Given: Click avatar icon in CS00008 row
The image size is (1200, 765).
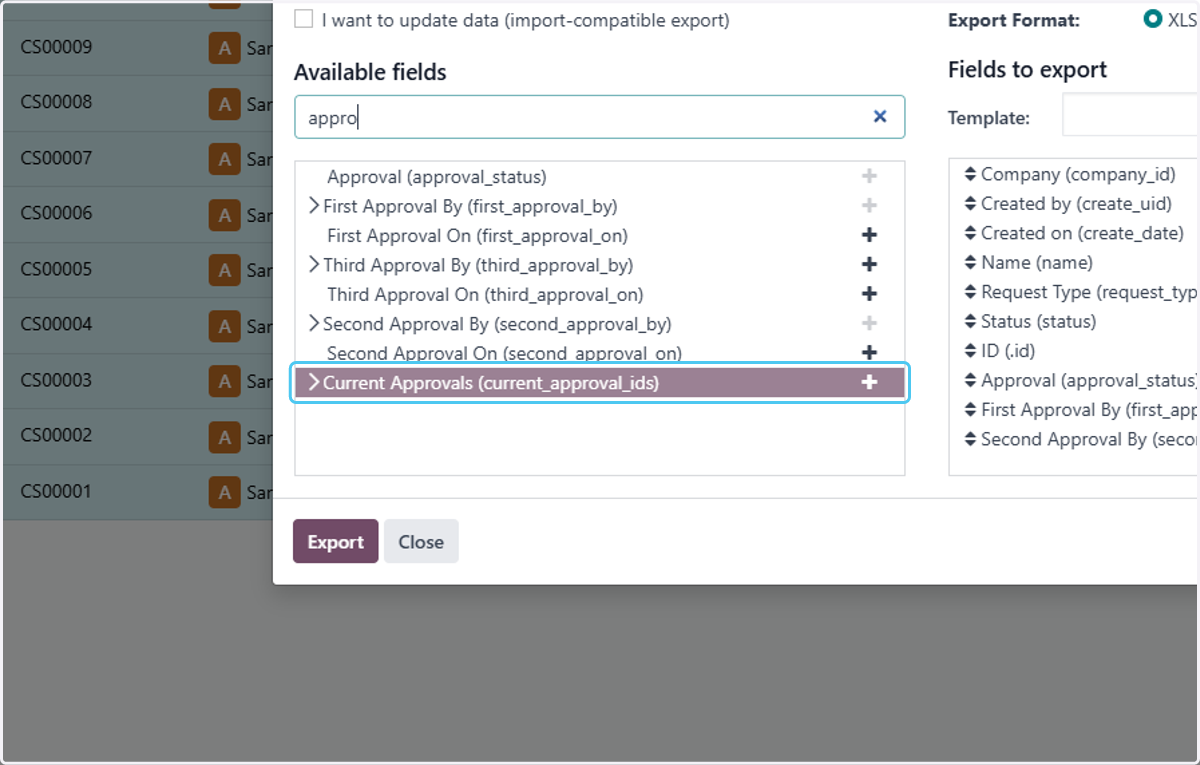Looking at the screenshot, I should coord(225,104).
